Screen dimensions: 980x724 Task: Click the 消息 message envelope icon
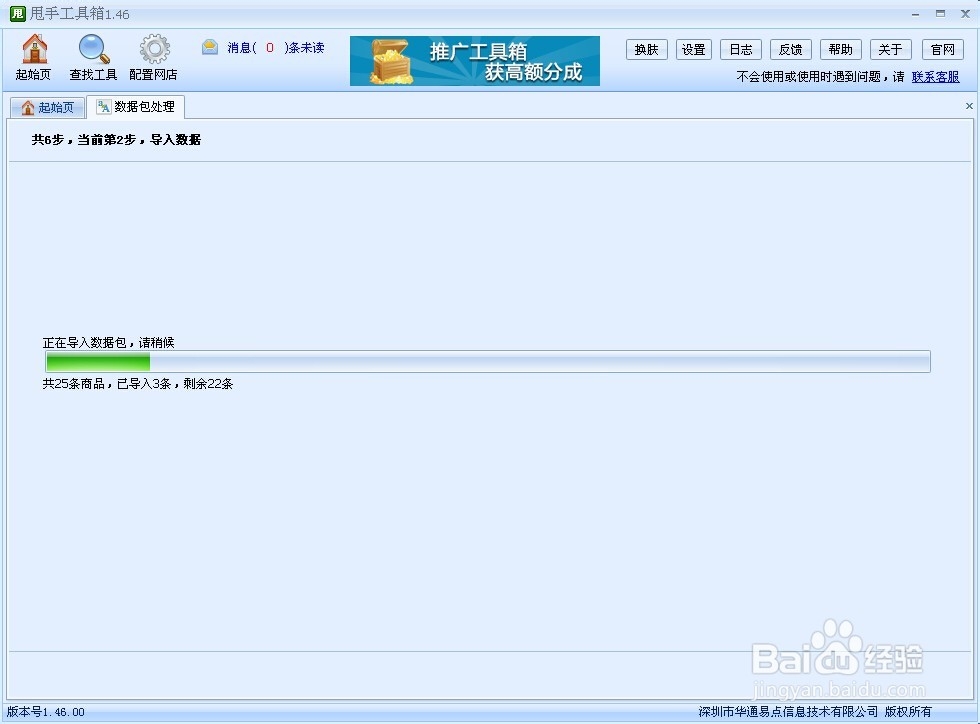pos(210,45)
